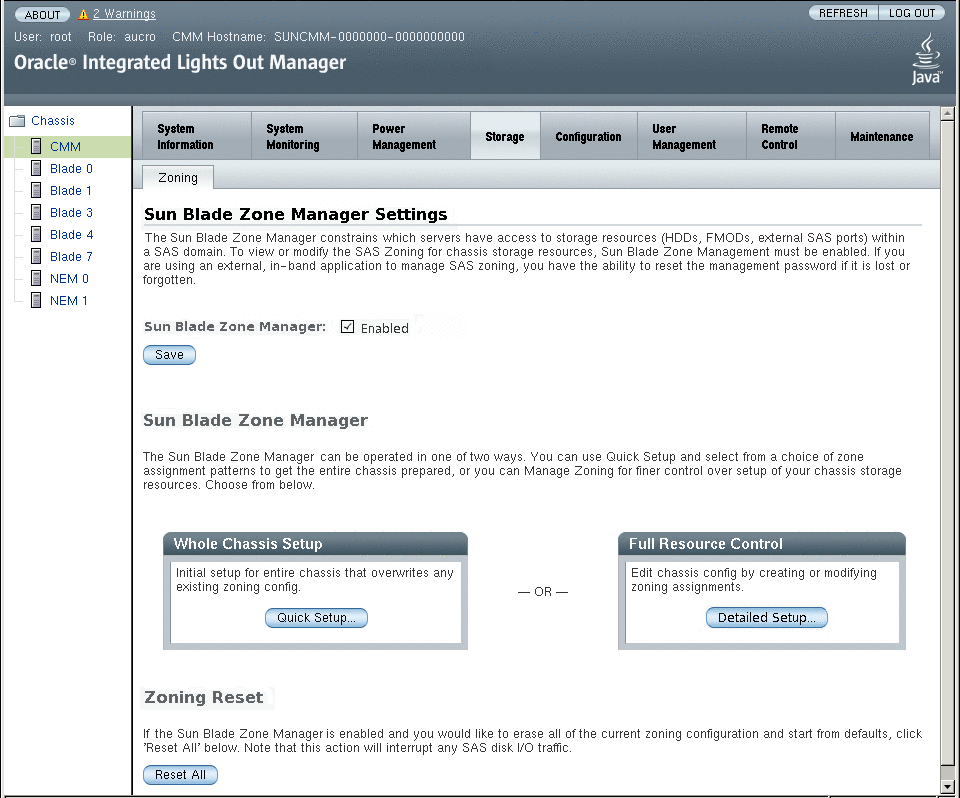Click the NEM 0 module icon
960x798 pixels.
[x=36, y=279]
